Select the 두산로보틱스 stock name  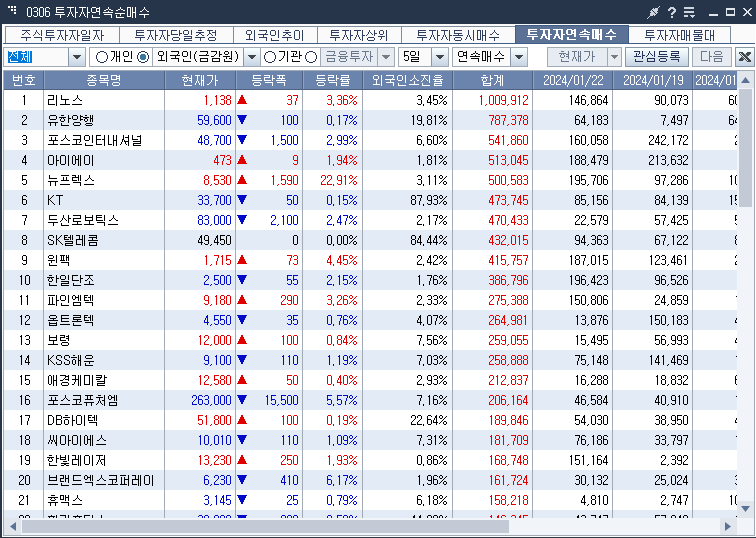coord(82,220)
